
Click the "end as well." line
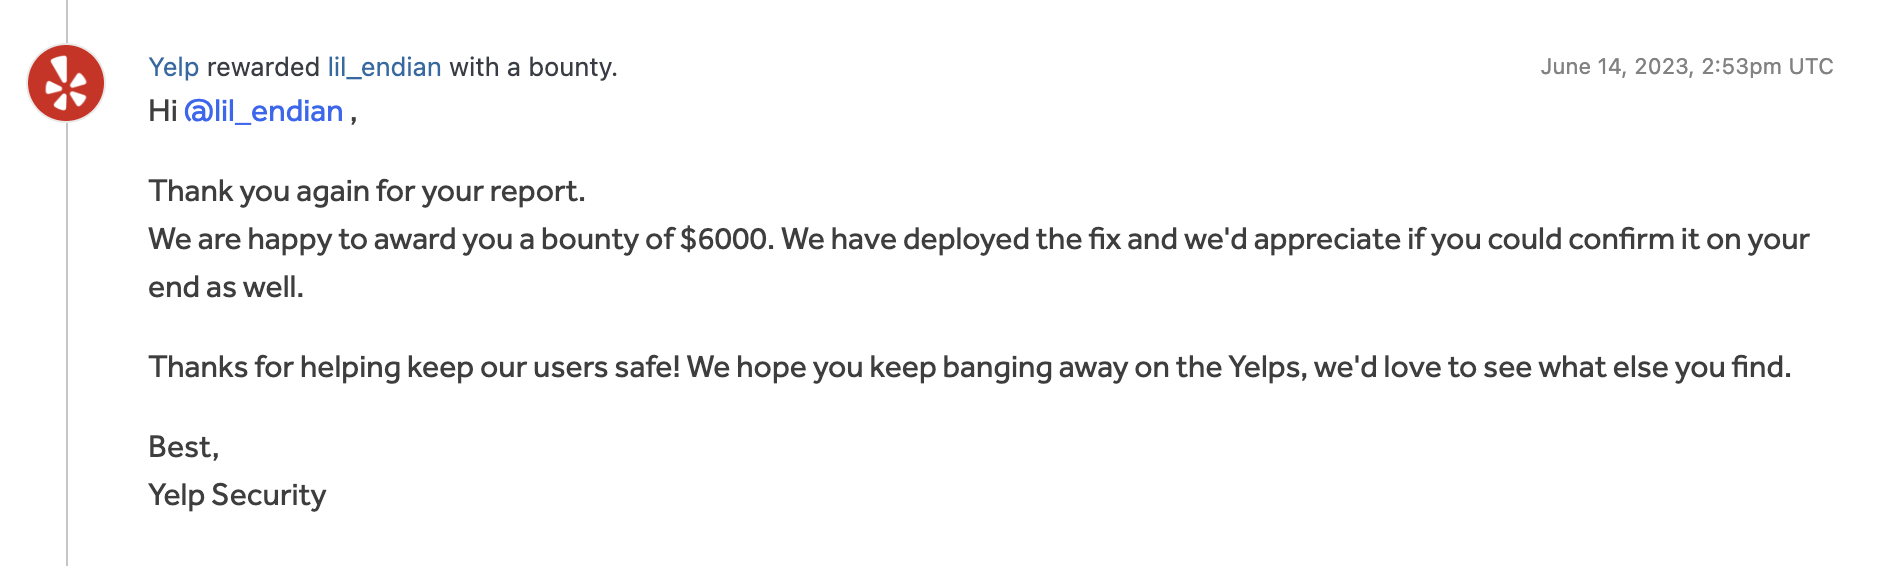coord(225,287)
